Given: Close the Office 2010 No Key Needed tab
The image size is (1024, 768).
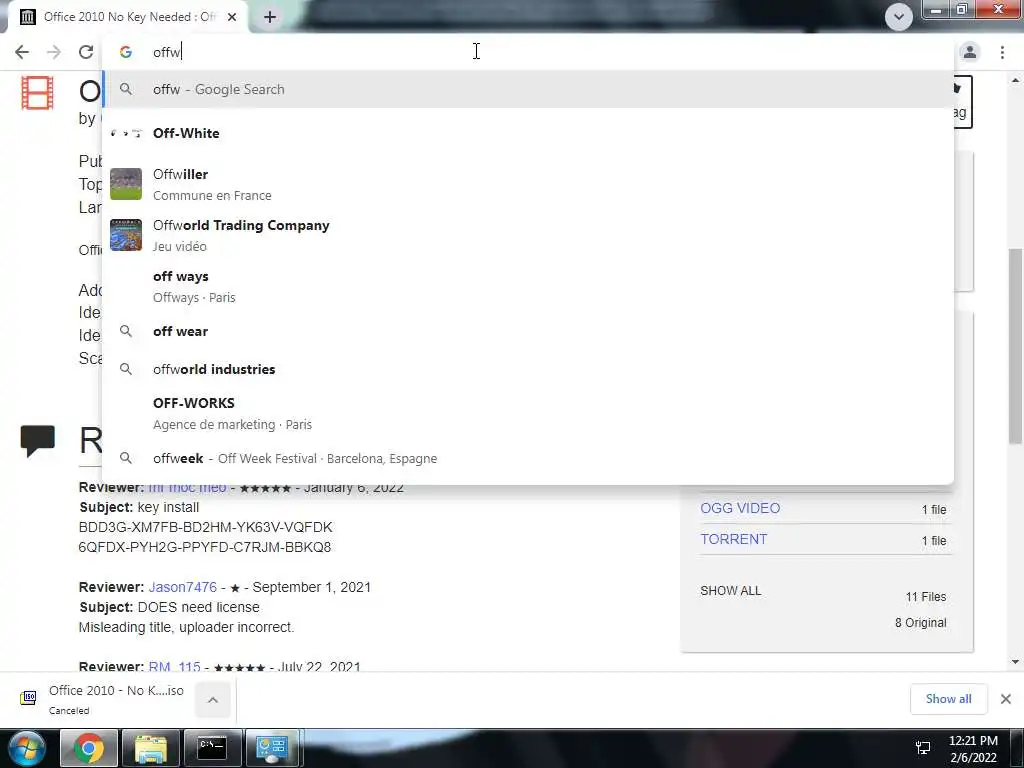Looking at the screenshot, I should click(x=232, y=17).
